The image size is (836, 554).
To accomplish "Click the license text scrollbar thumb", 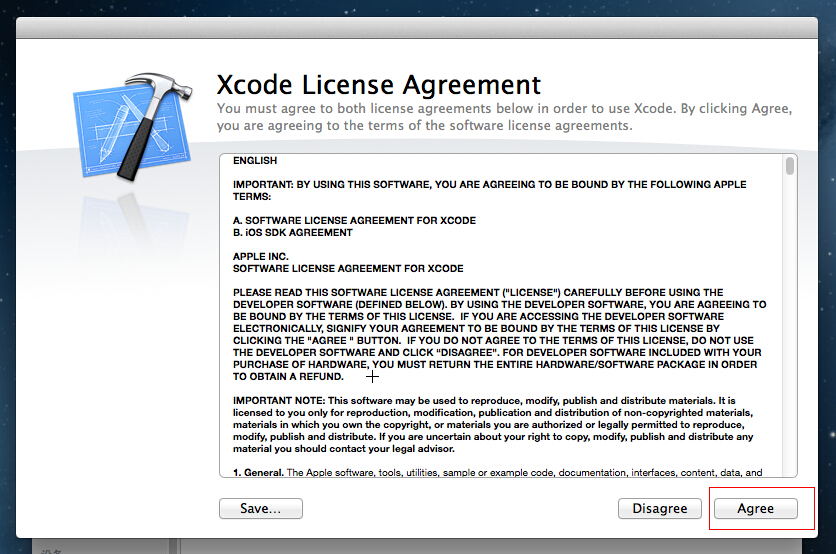I will [790, 165].
